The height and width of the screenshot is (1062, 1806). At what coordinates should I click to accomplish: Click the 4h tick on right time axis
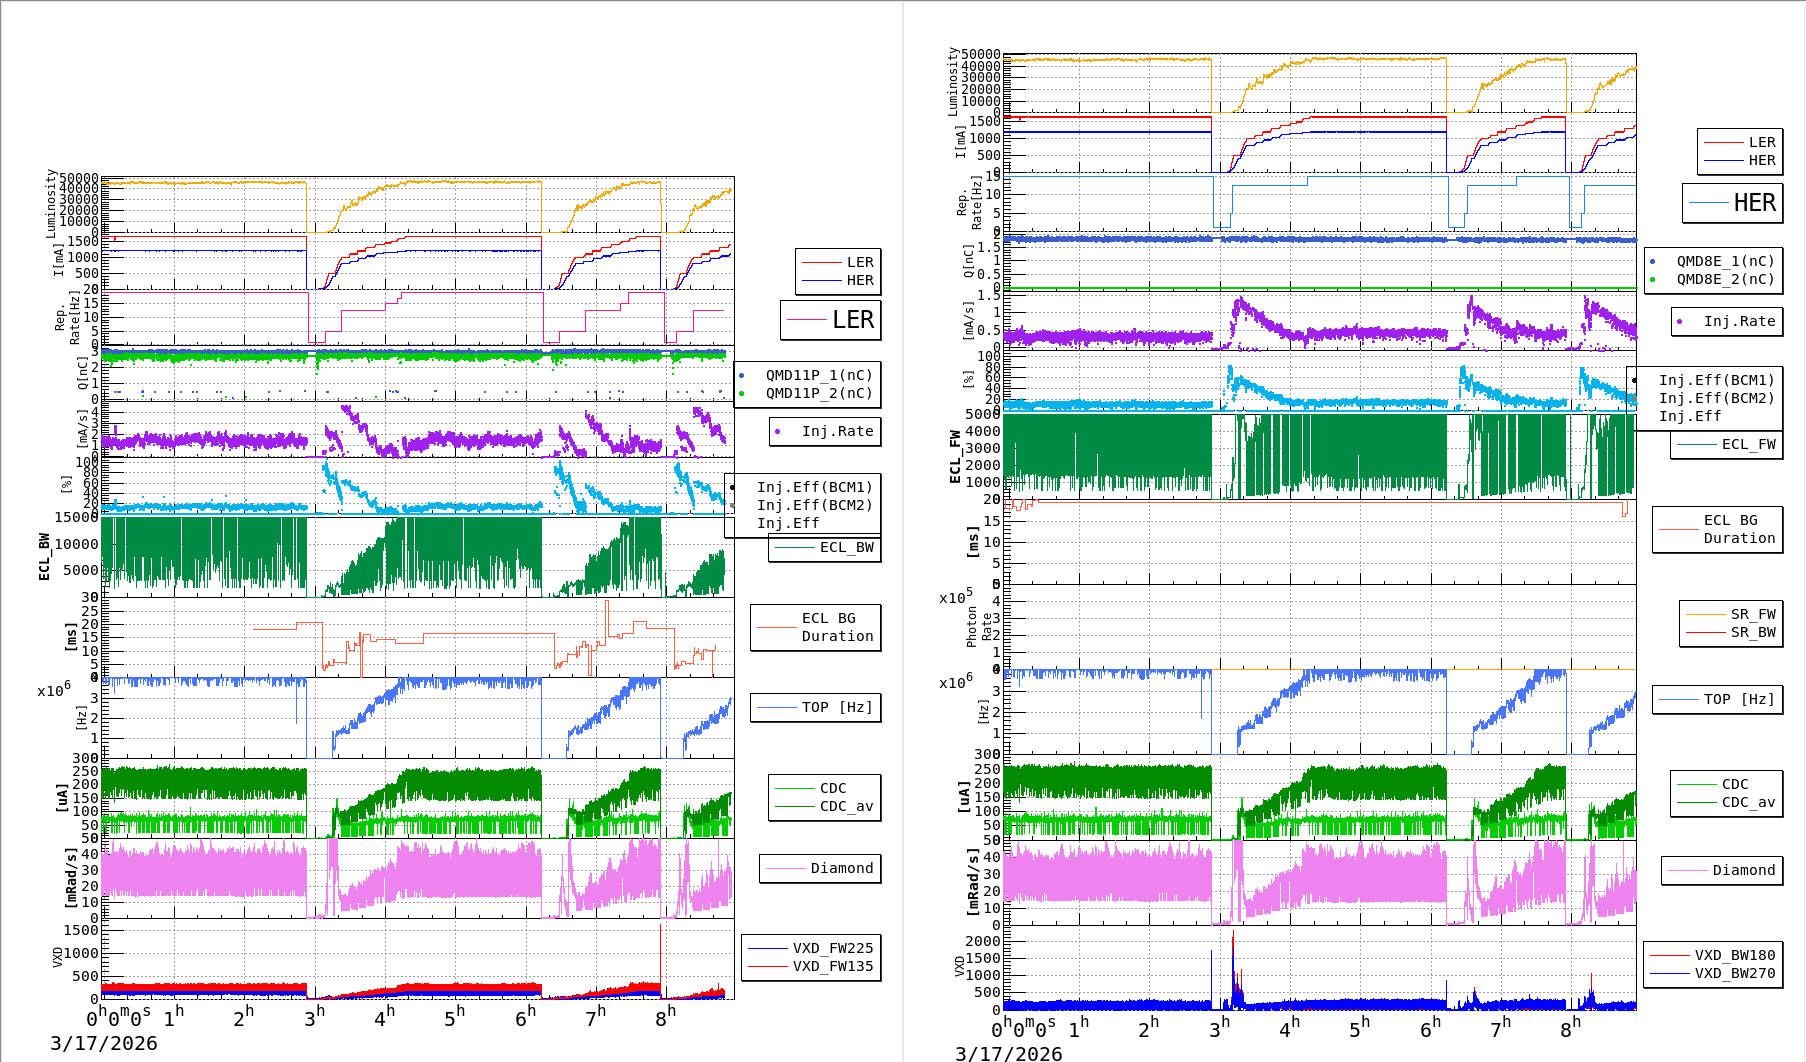click(1289, 1028)
